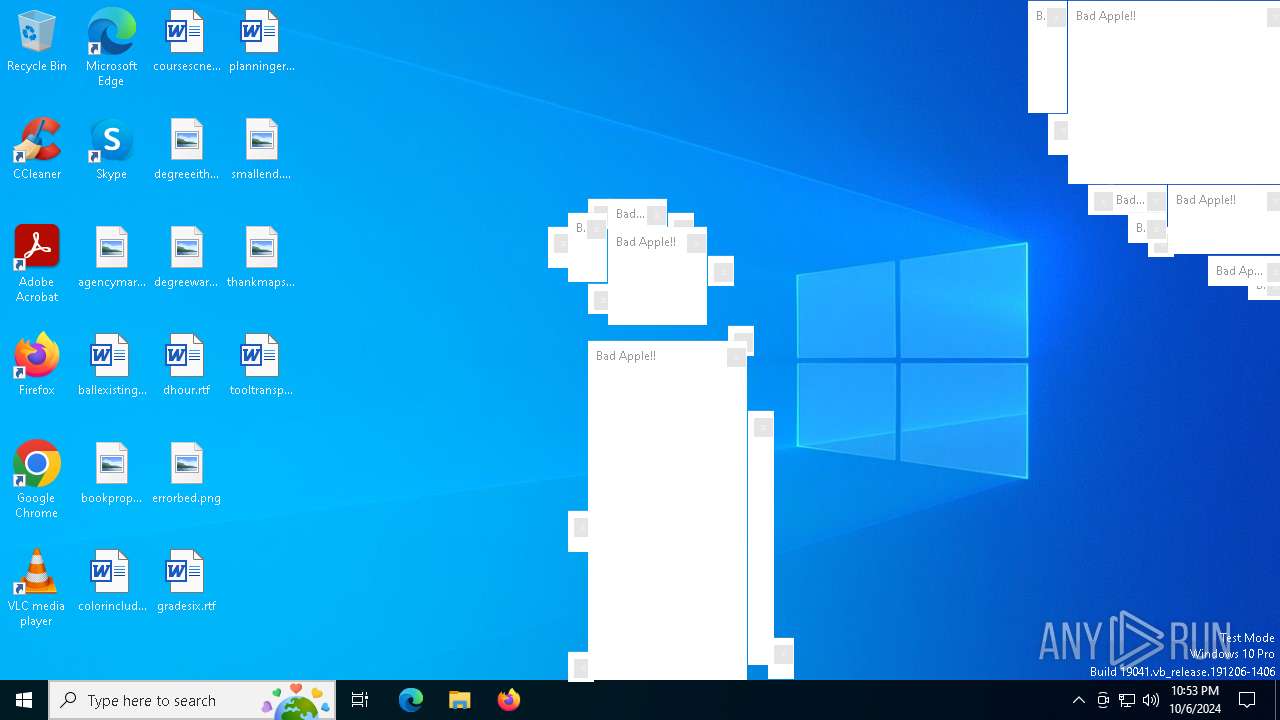
Task: Open Microsoft Edge from the taskbar
Action: click(411, 700)
